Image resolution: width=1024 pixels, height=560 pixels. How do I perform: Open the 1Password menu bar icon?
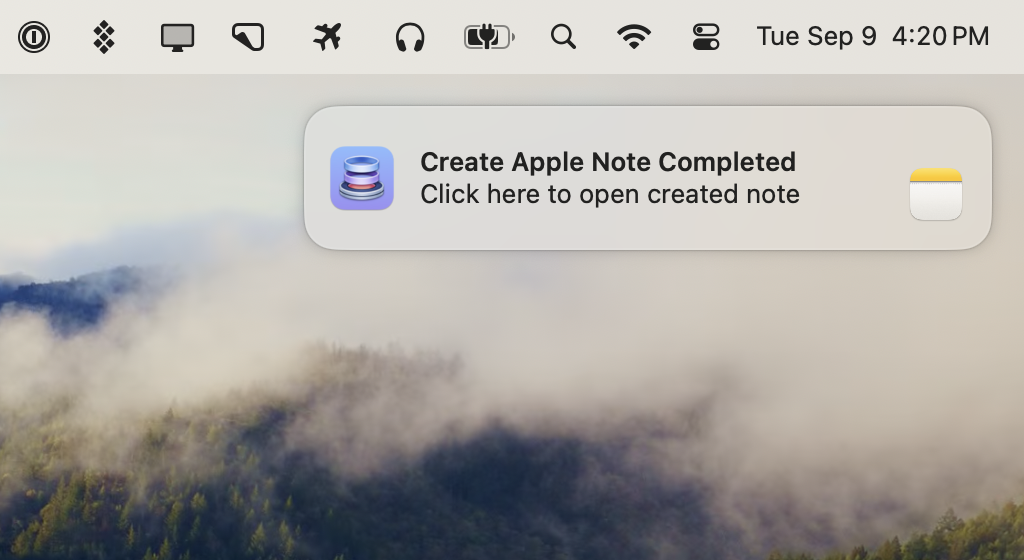pyautogui.click(x=34, y=37)
